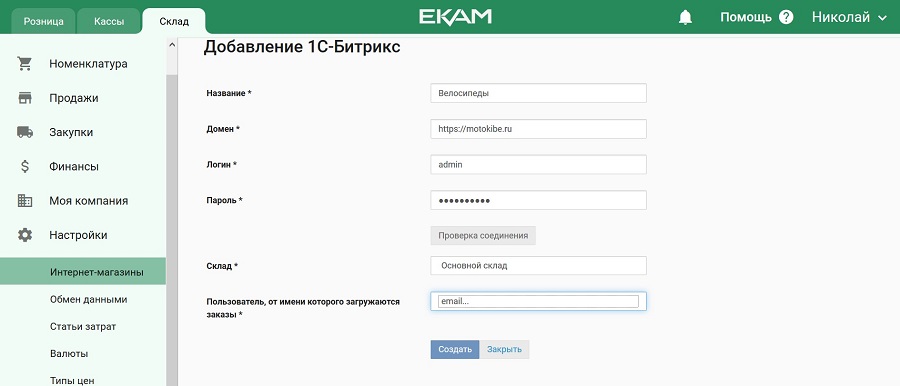The width and height of the screenshot is (900, 386).
Task: Focus the Домен field with https://motokibe.ru
Action: 538,129
